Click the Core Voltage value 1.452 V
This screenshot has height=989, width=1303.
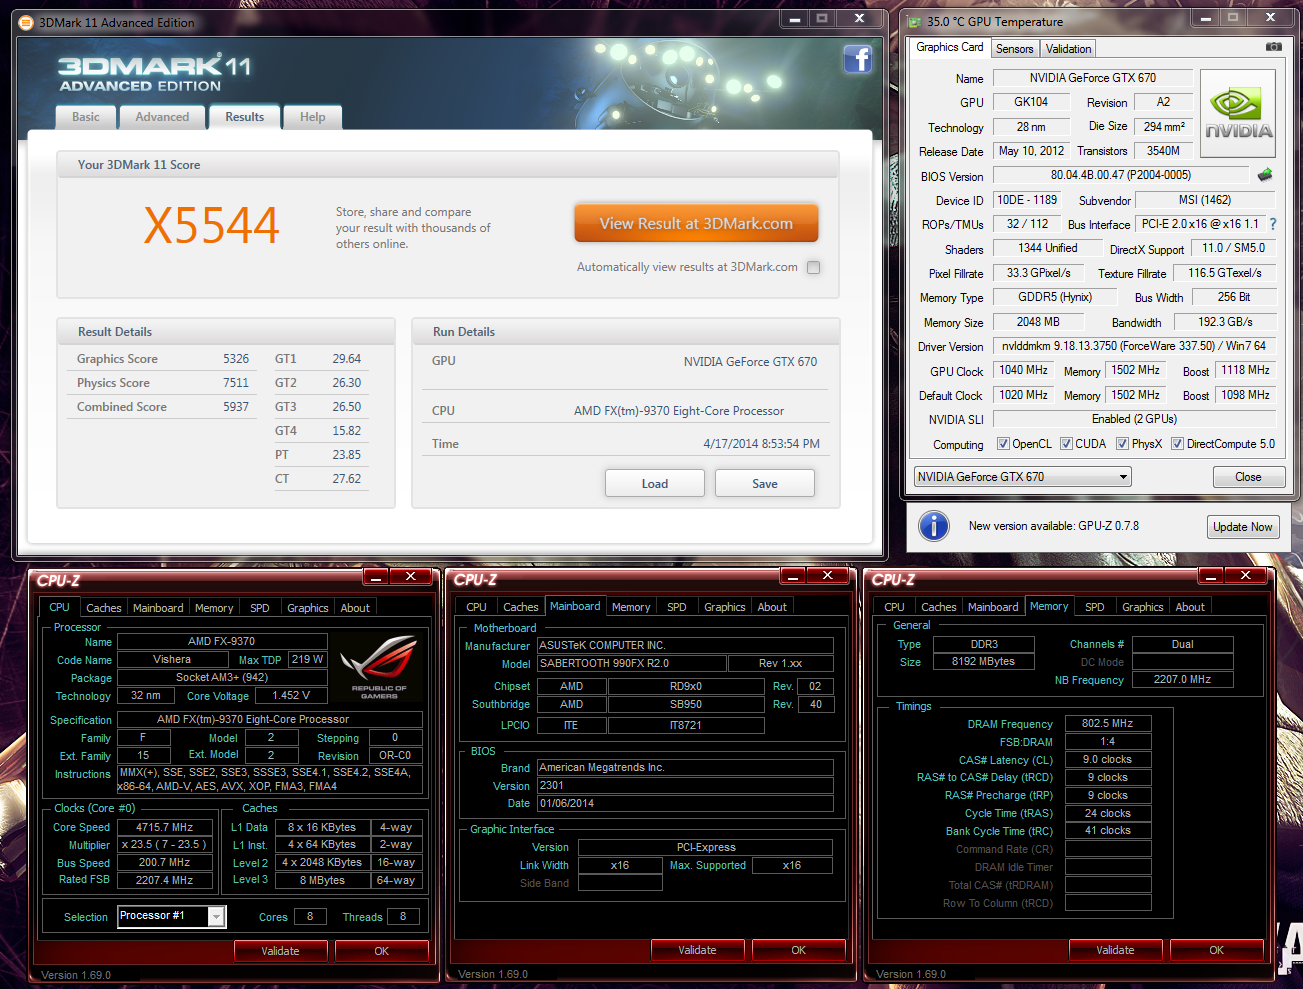click(x=291, y=695)
